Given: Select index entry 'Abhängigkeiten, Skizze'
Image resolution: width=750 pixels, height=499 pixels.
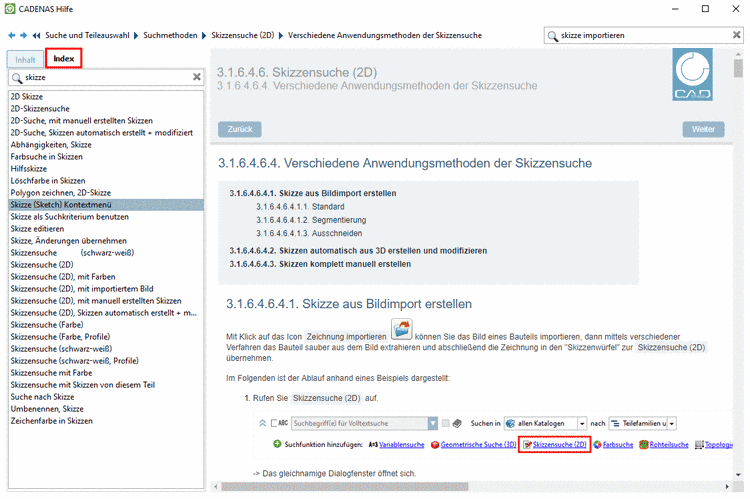Looking at the screenshot, I should pos(106,144).
